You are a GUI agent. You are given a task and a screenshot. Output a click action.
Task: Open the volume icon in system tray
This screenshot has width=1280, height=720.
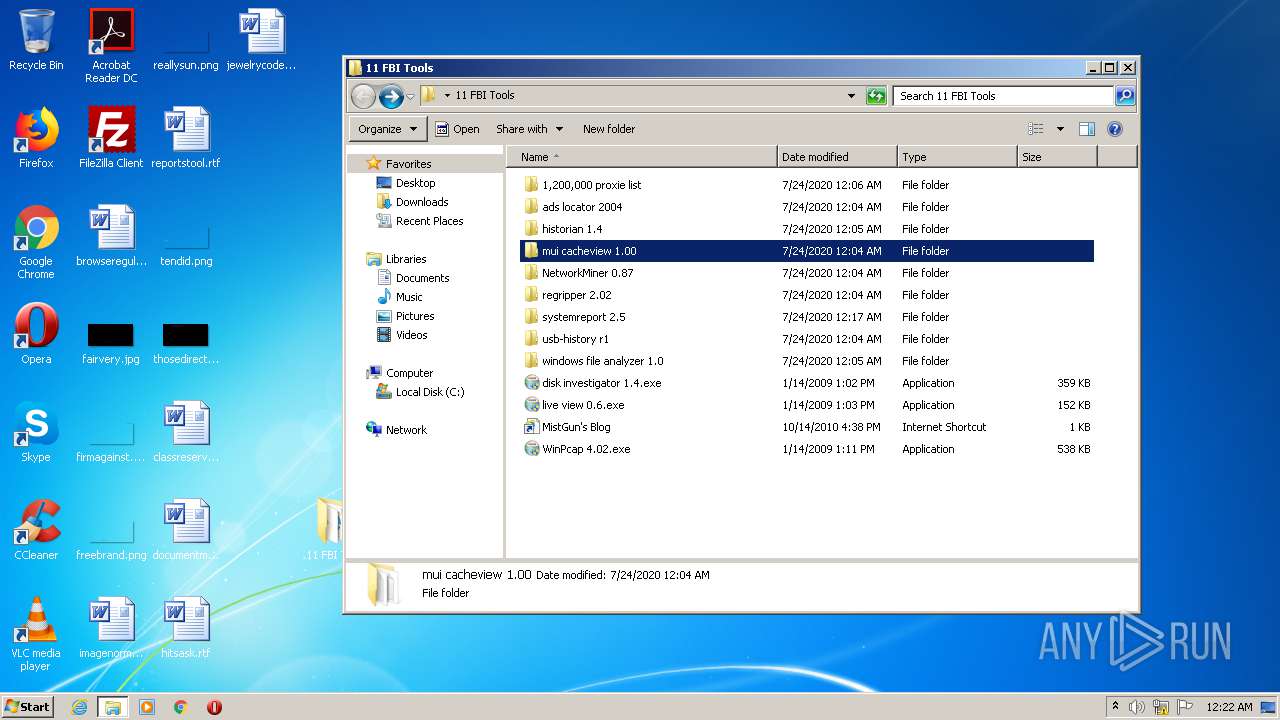point(1137,707)
